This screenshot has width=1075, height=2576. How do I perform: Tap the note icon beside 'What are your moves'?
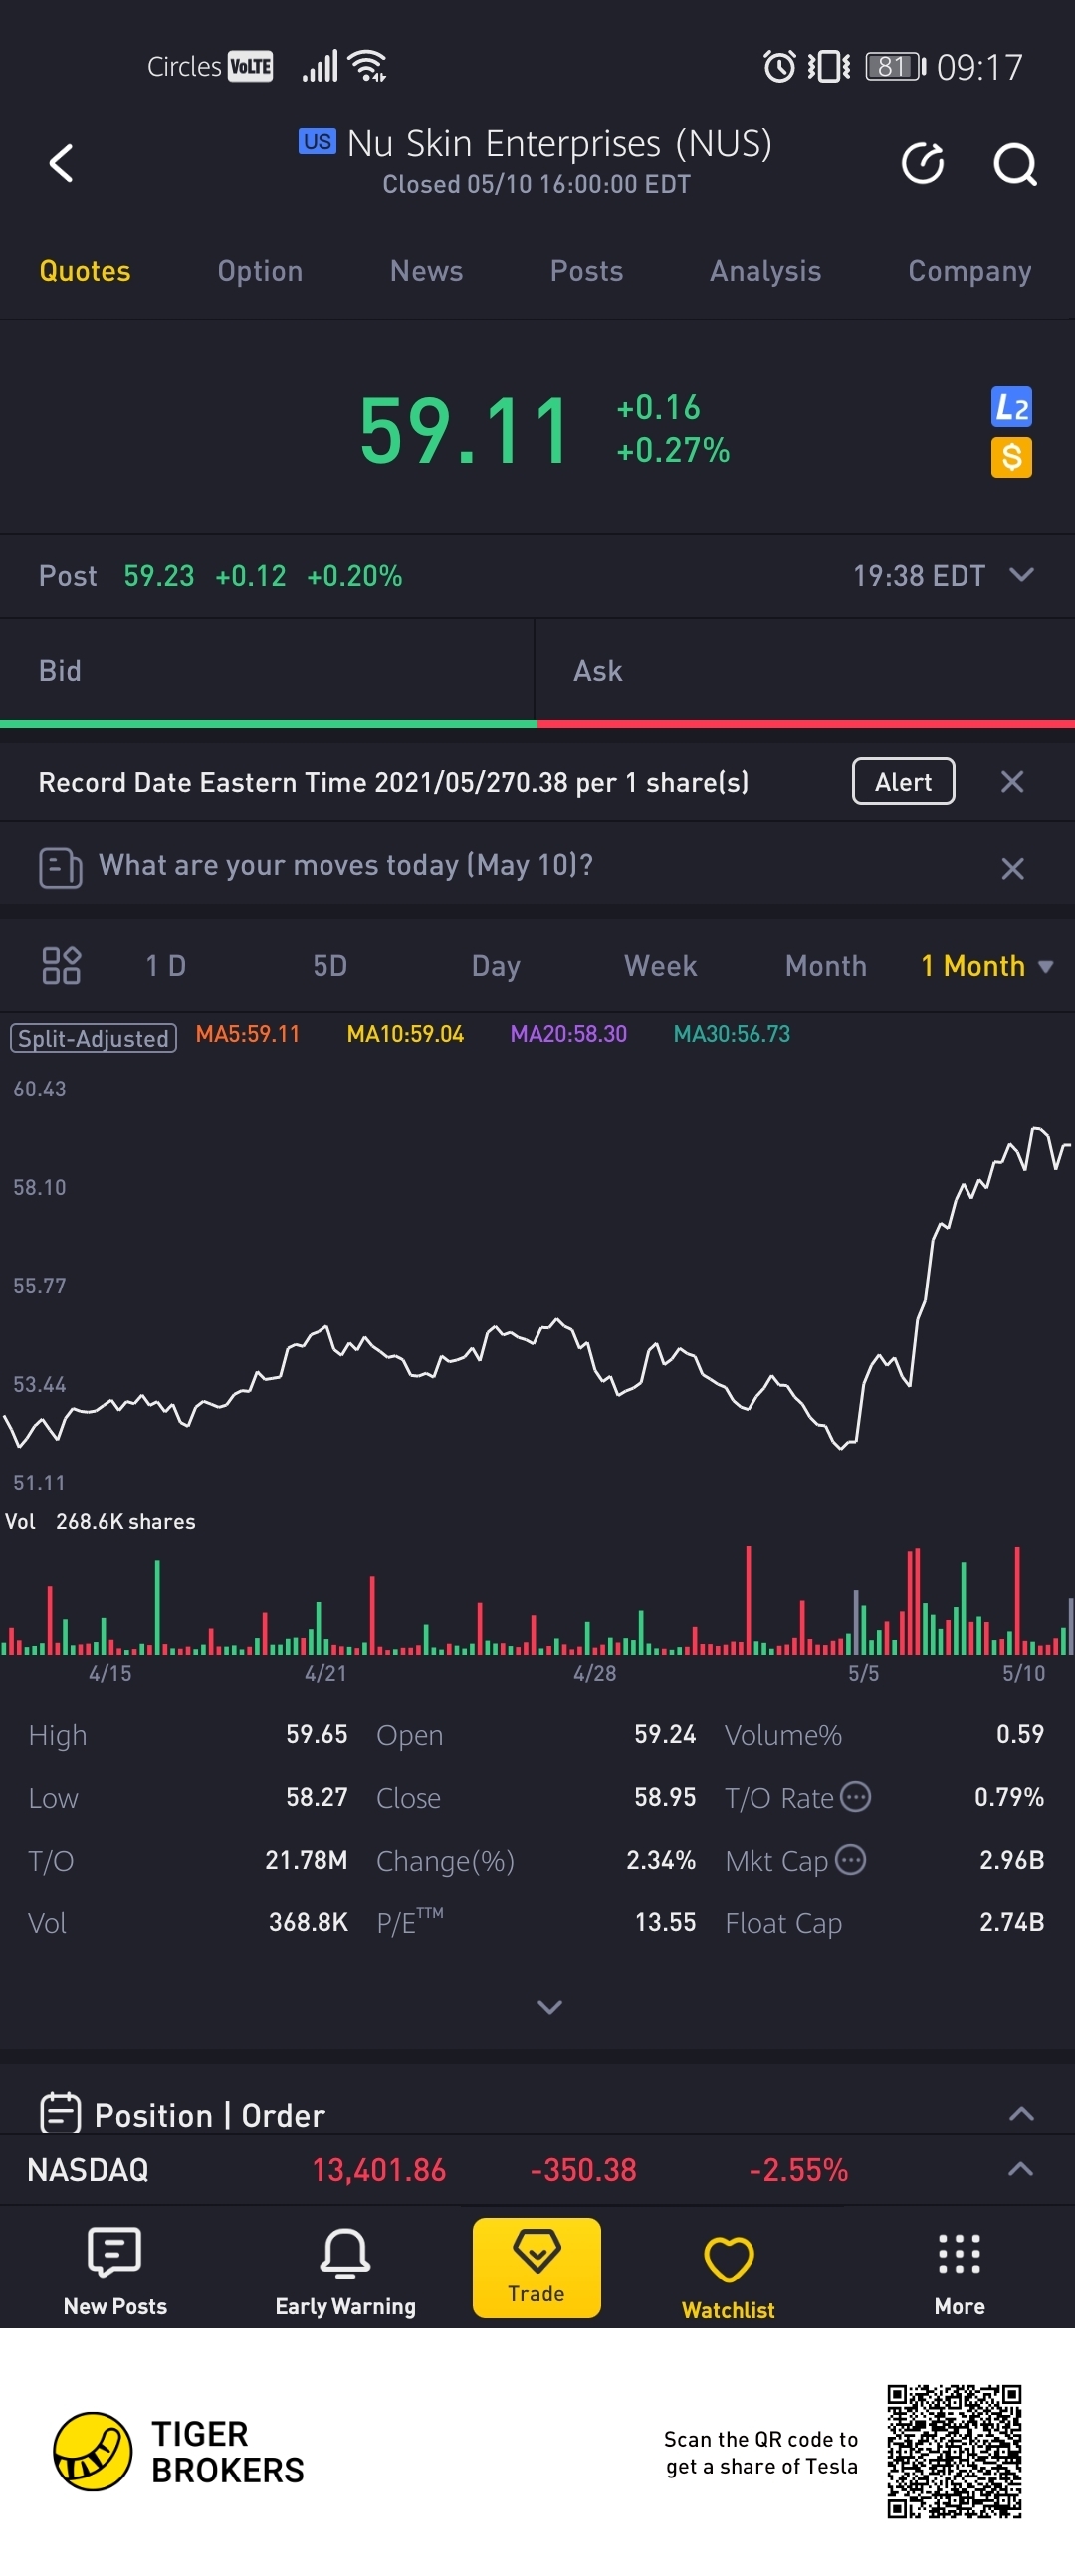(x=60, y=867)
